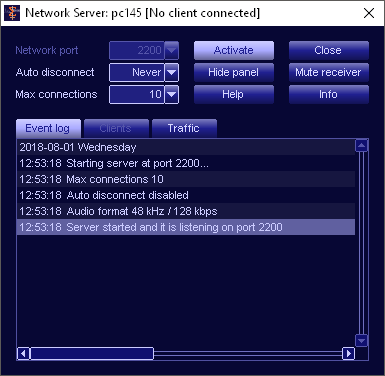Click the Activate button

pyautogui.click(x=234, y=50)
